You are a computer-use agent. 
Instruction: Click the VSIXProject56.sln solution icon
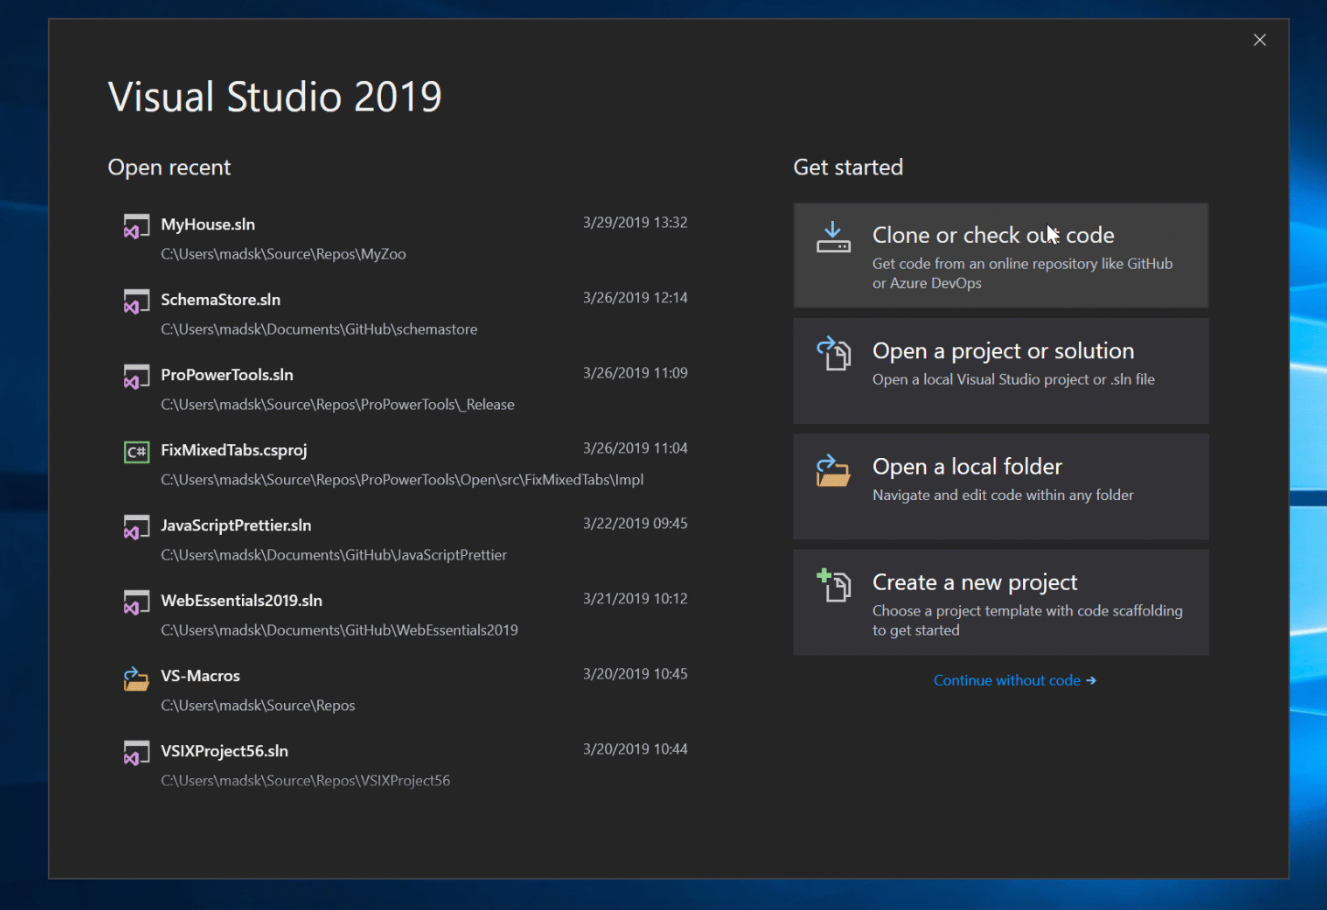click(136, 753)
